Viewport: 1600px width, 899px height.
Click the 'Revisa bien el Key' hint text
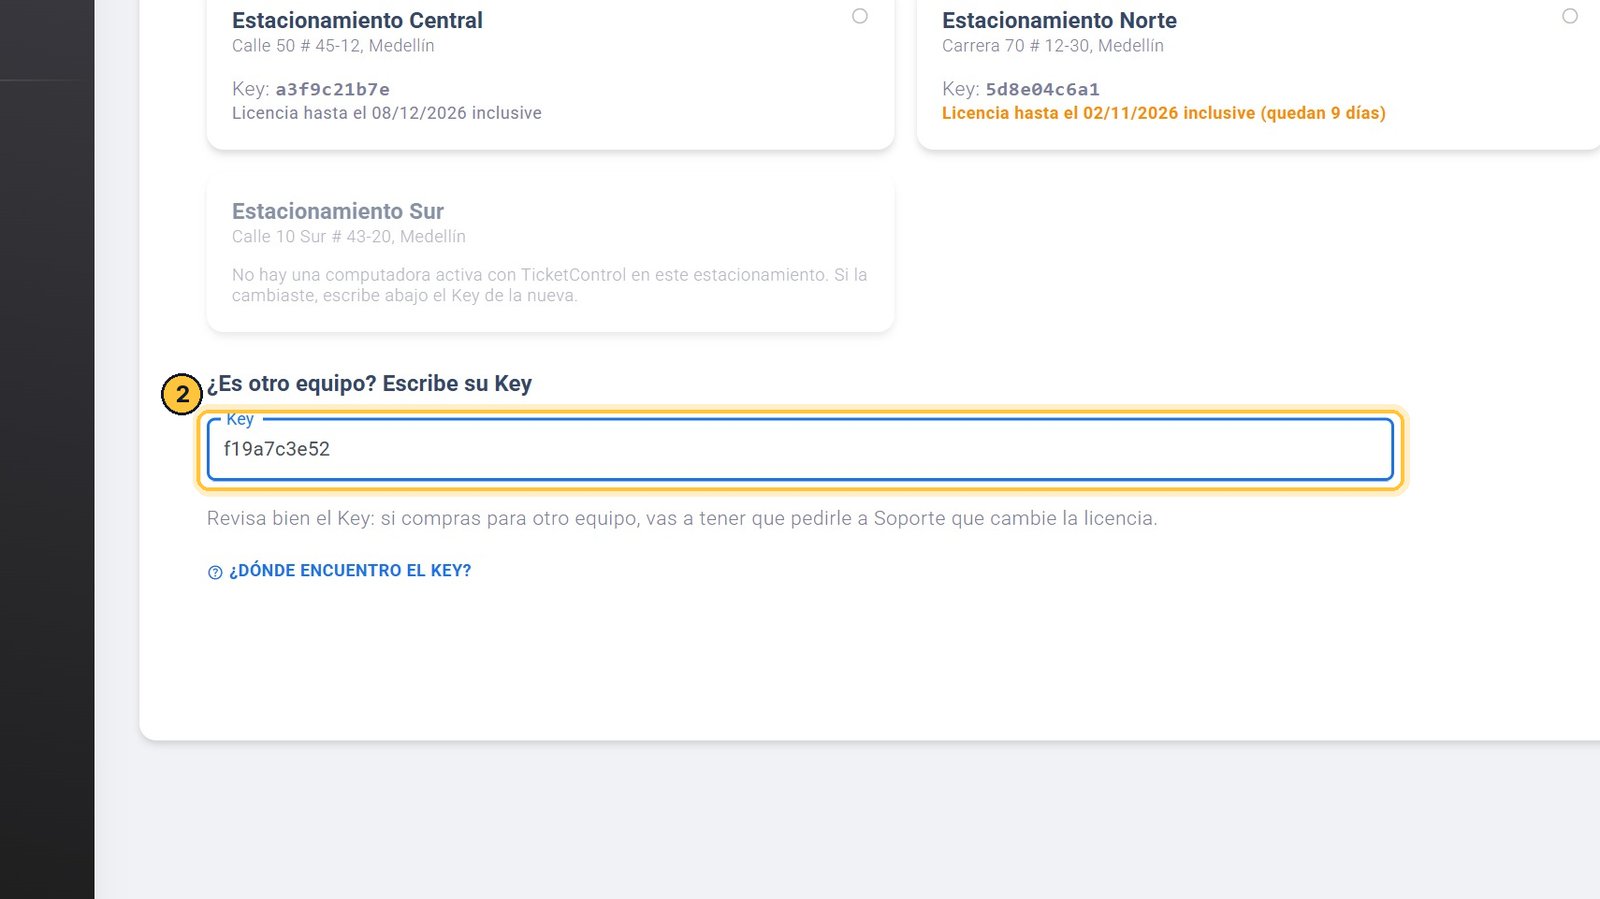coord(682,518)
